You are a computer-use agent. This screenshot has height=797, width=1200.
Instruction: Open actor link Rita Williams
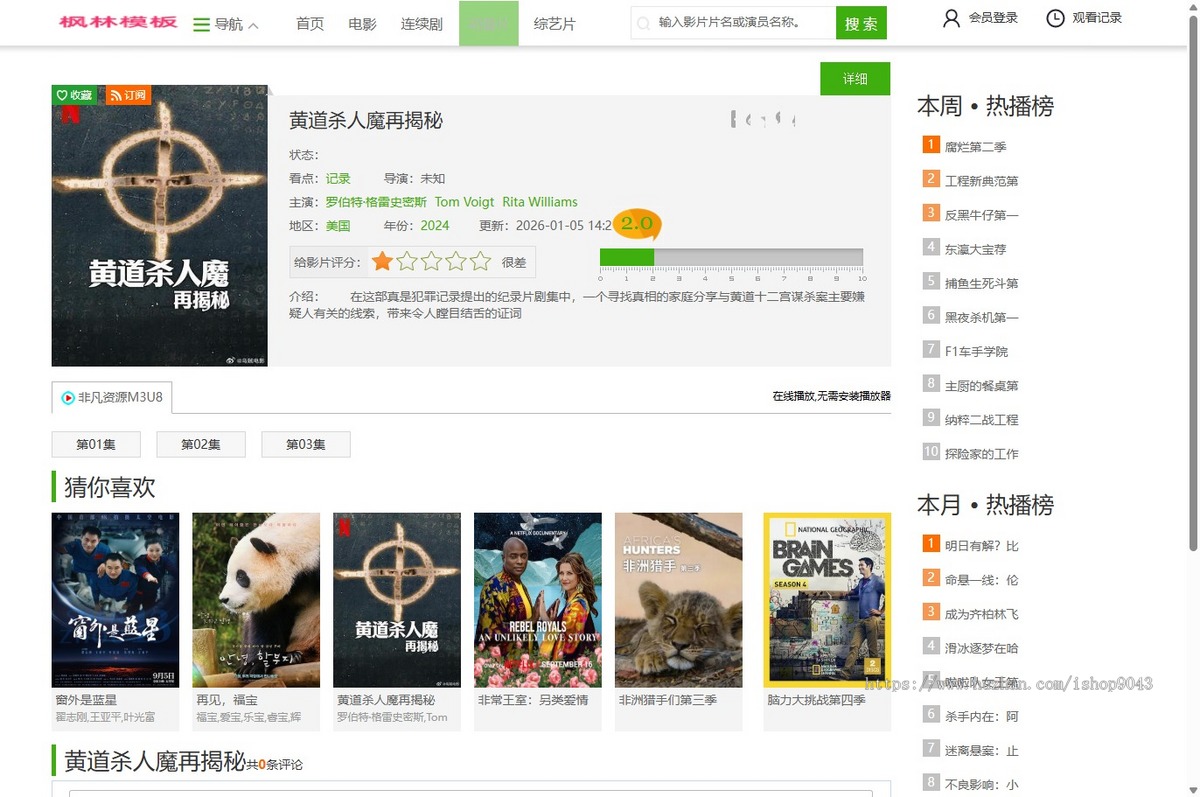point(540,202)
